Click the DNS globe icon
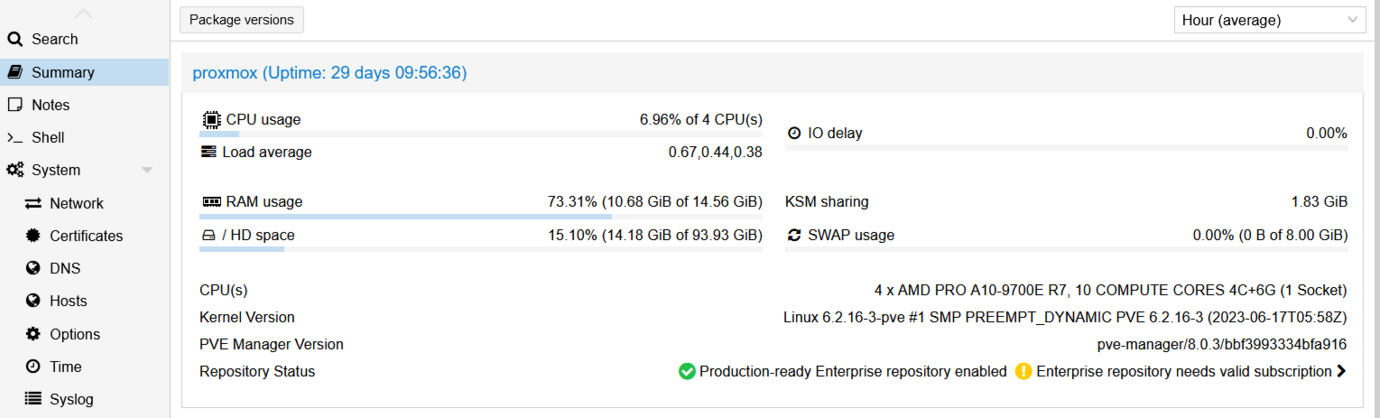The width and height of the screenshot is (1380, 418). pyautogui.click(x=33, y=268)
